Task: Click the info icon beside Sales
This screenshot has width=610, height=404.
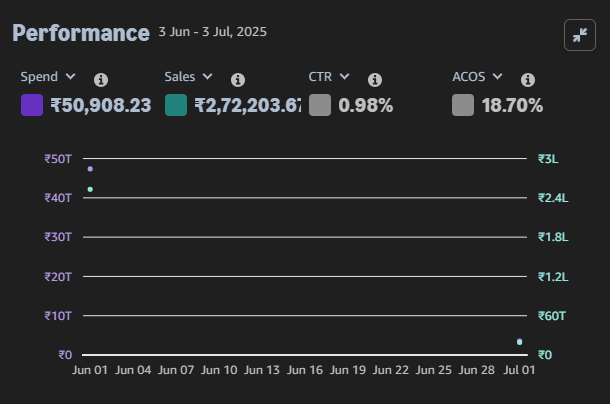Action: [x=238, y=80]
